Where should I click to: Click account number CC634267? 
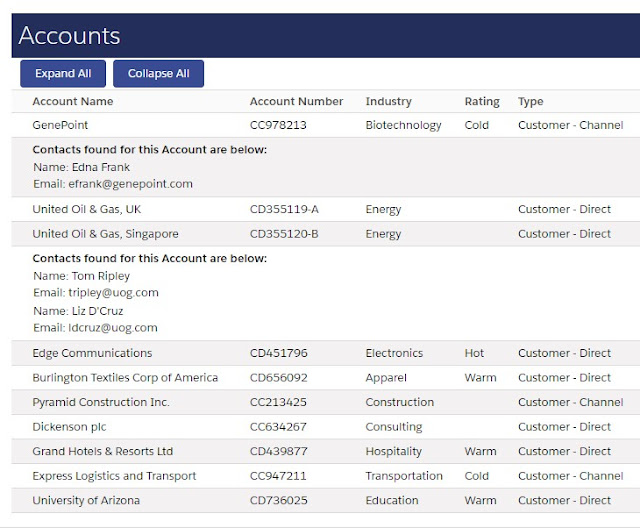278,427
